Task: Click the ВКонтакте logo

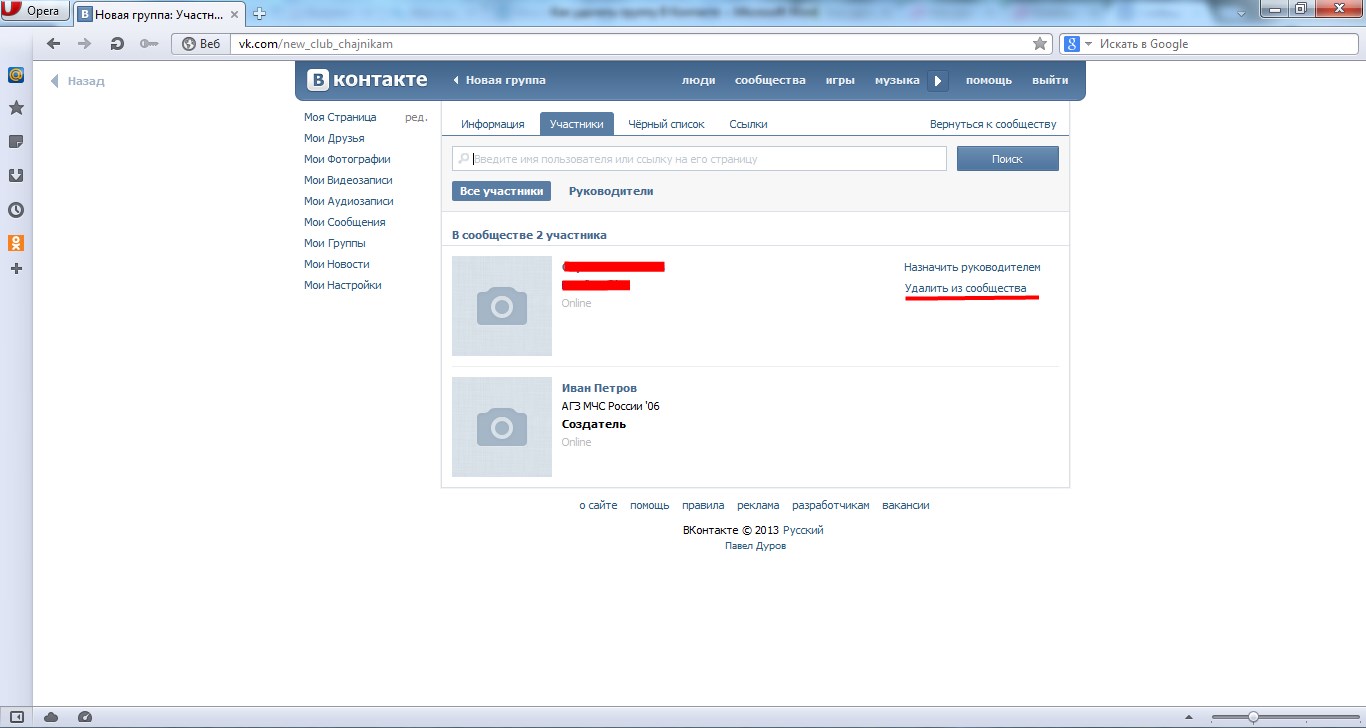Action: pos(367,80)
